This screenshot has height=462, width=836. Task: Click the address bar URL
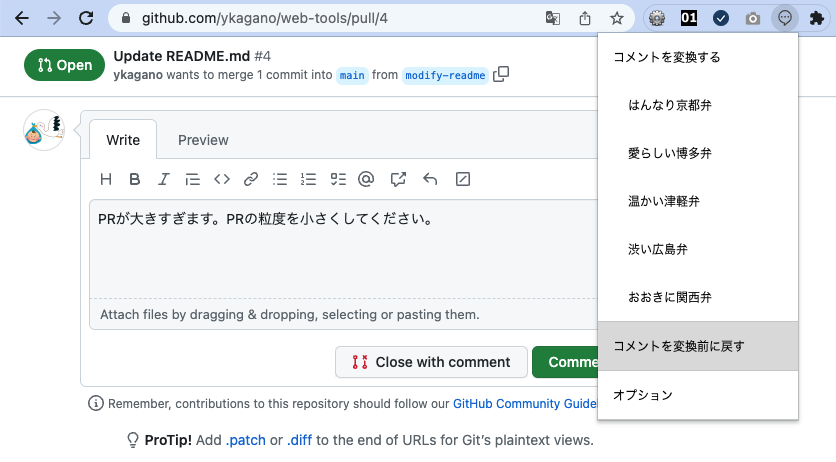point(265,18)
